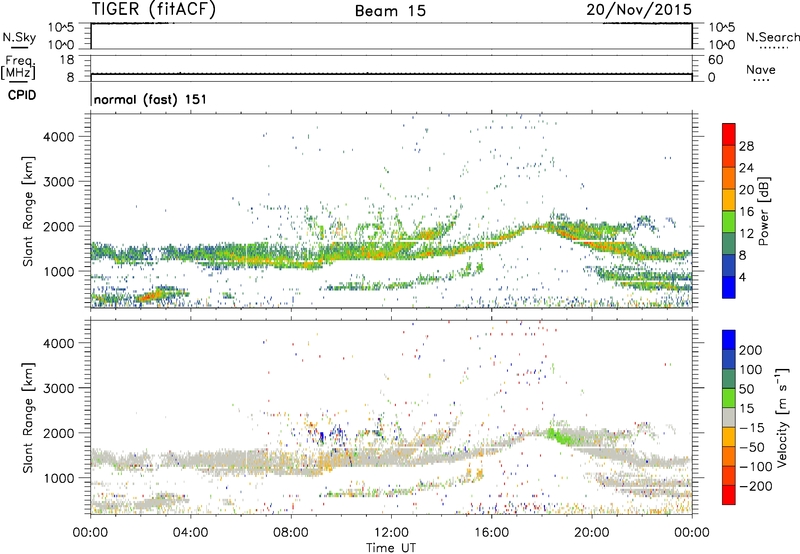Pick the gray -15 to 15 Velocity swatch
Screen dimensions: 800x554
coord(729,417)
